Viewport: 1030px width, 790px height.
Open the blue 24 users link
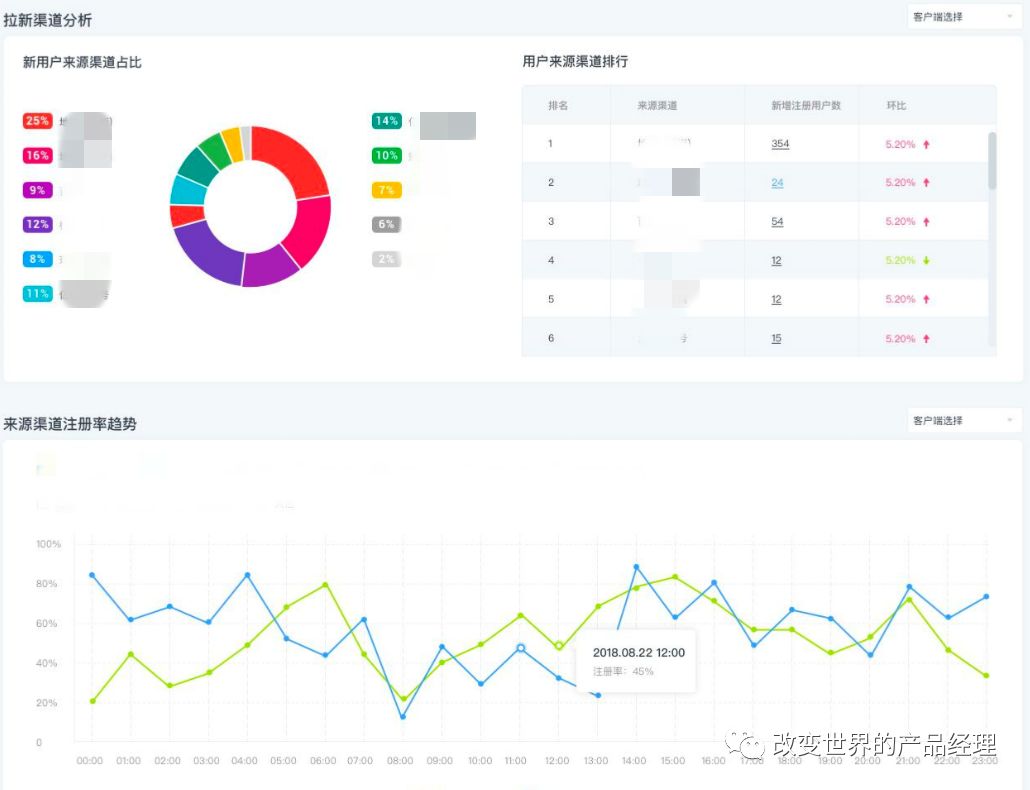[x=777, y=183]
